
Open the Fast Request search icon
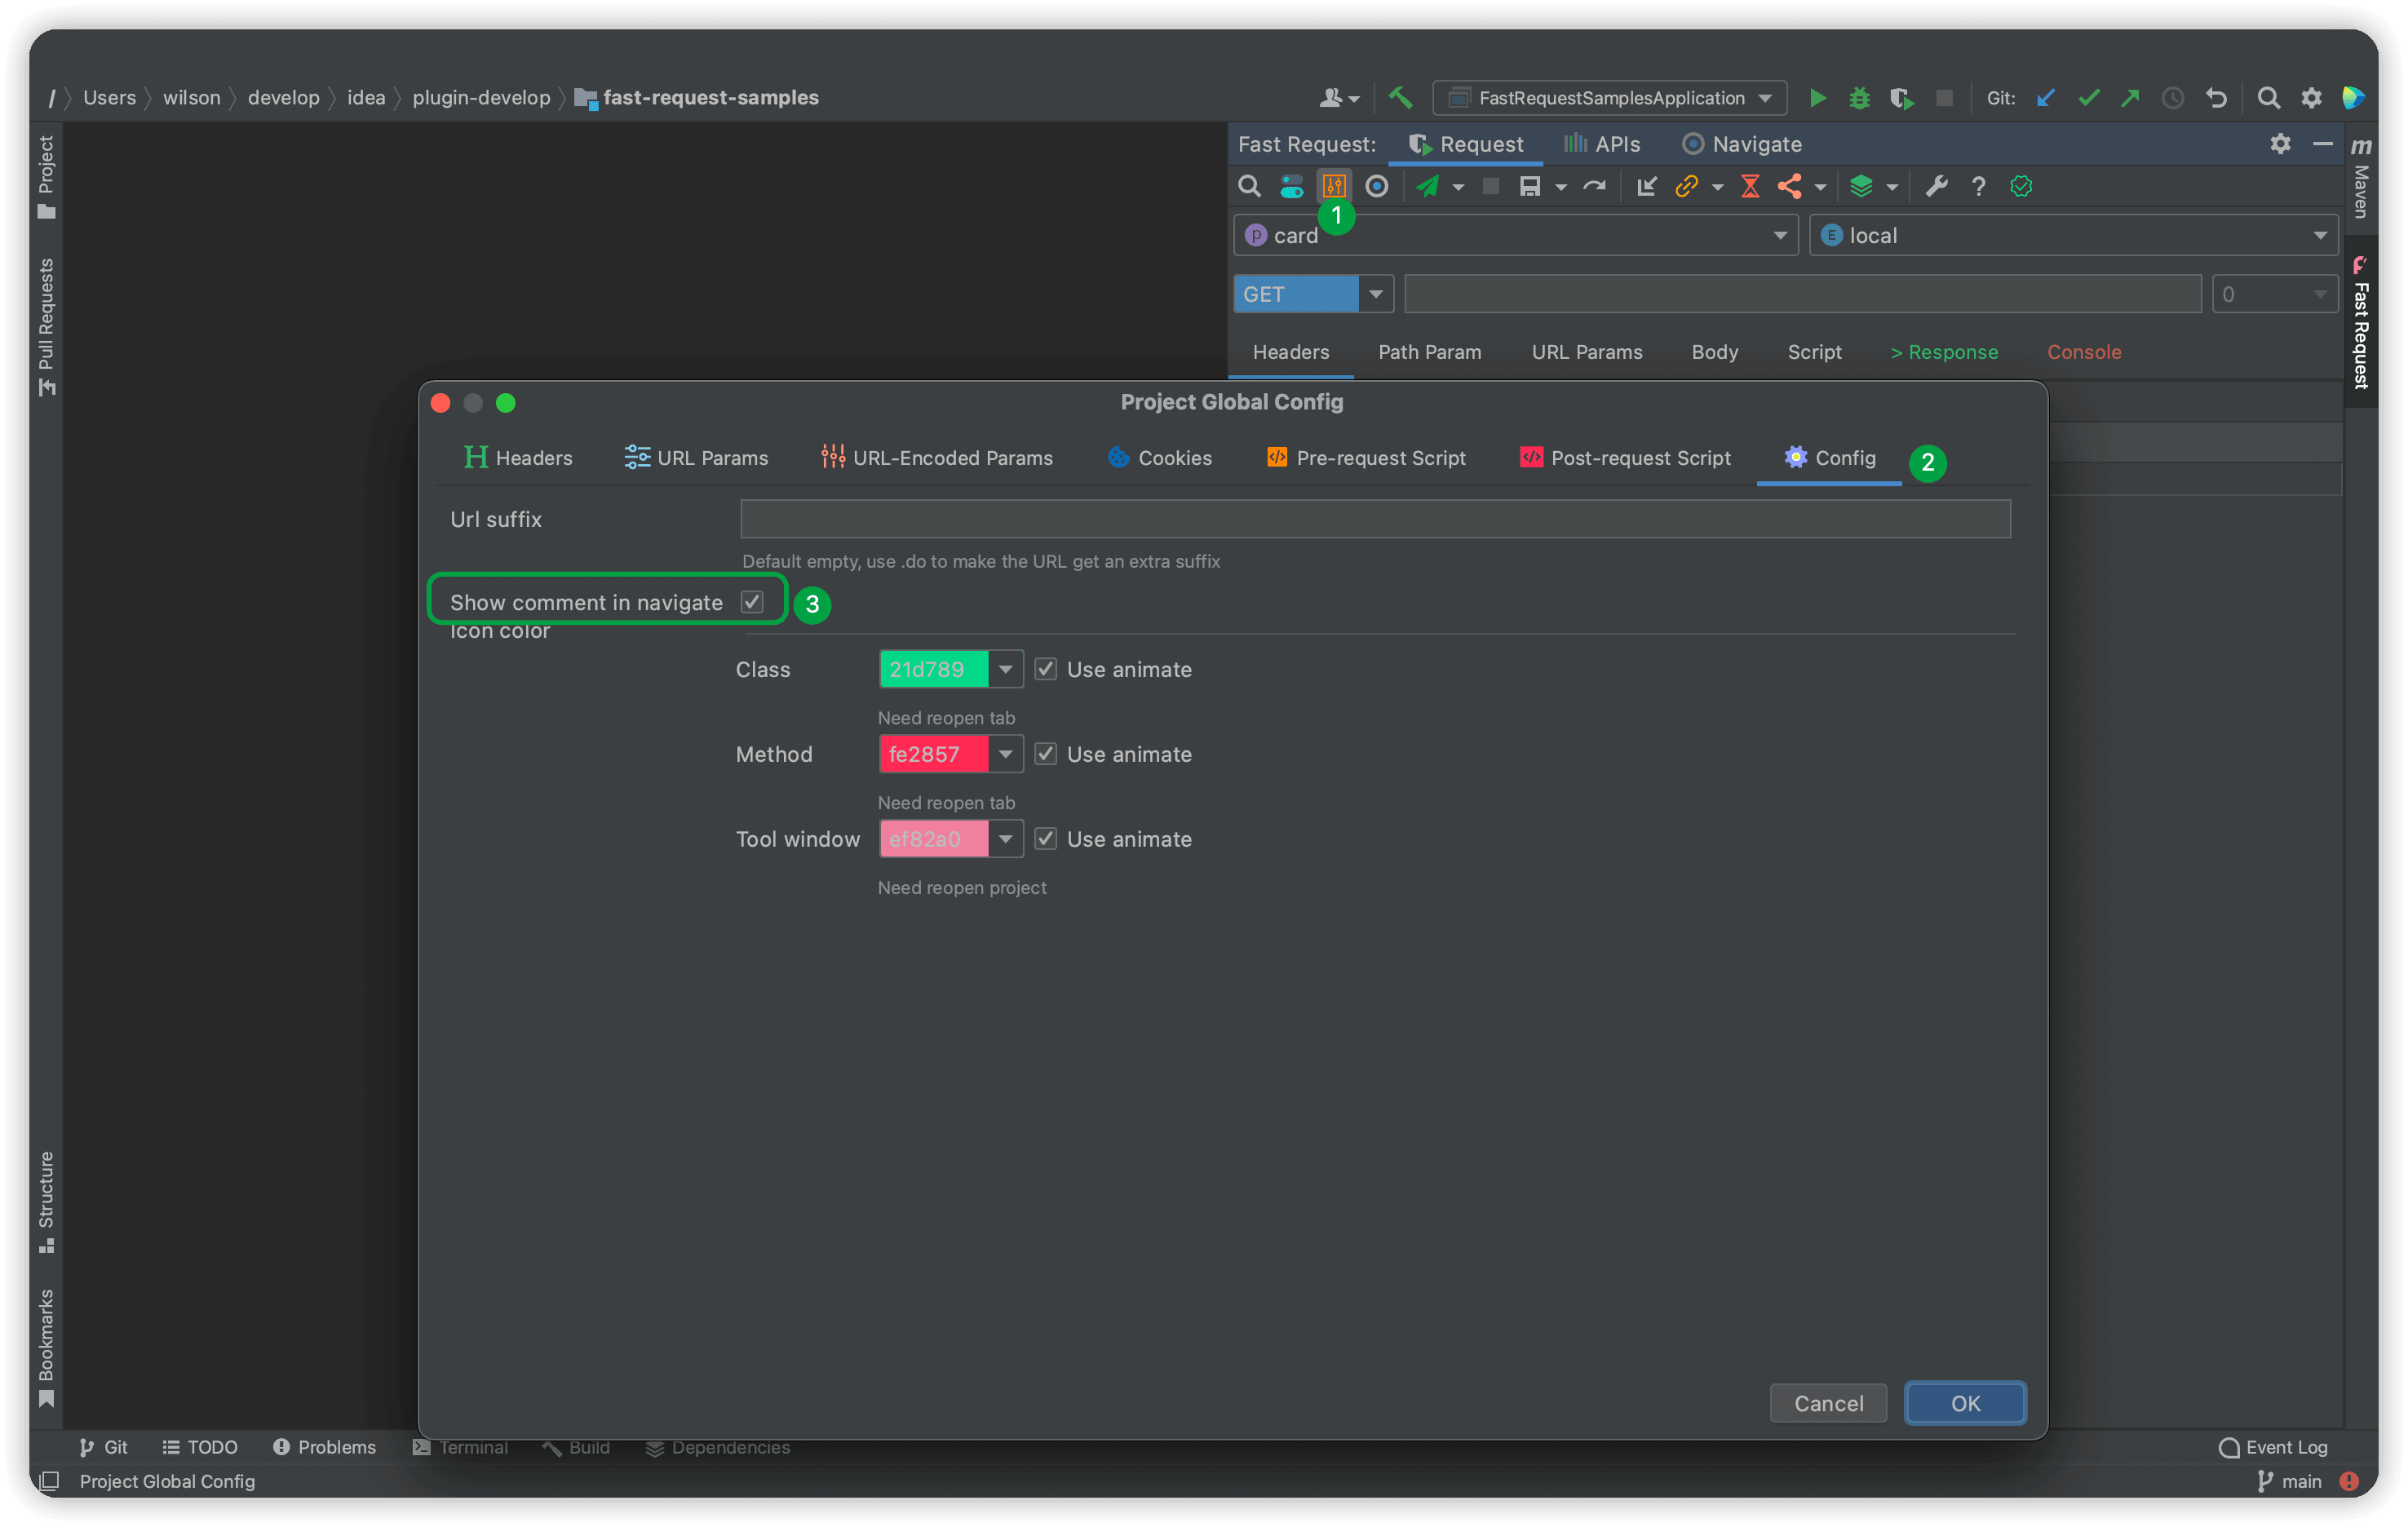tap(1249, 186)
